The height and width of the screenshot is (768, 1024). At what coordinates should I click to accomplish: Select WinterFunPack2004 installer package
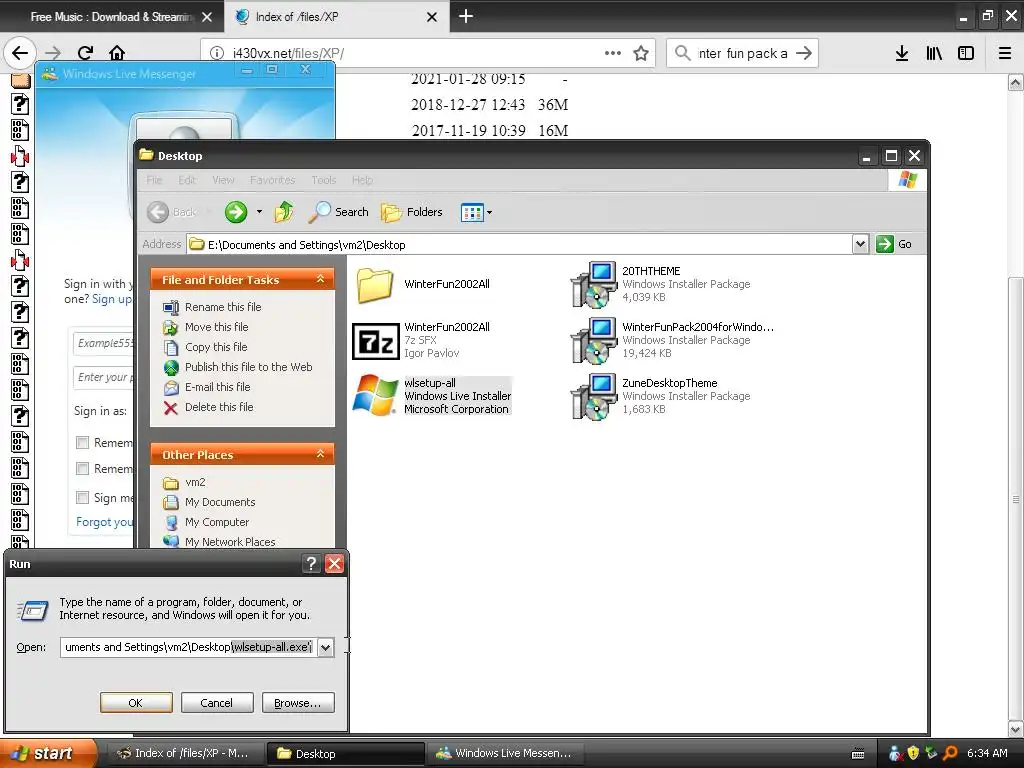pos(672,340)
